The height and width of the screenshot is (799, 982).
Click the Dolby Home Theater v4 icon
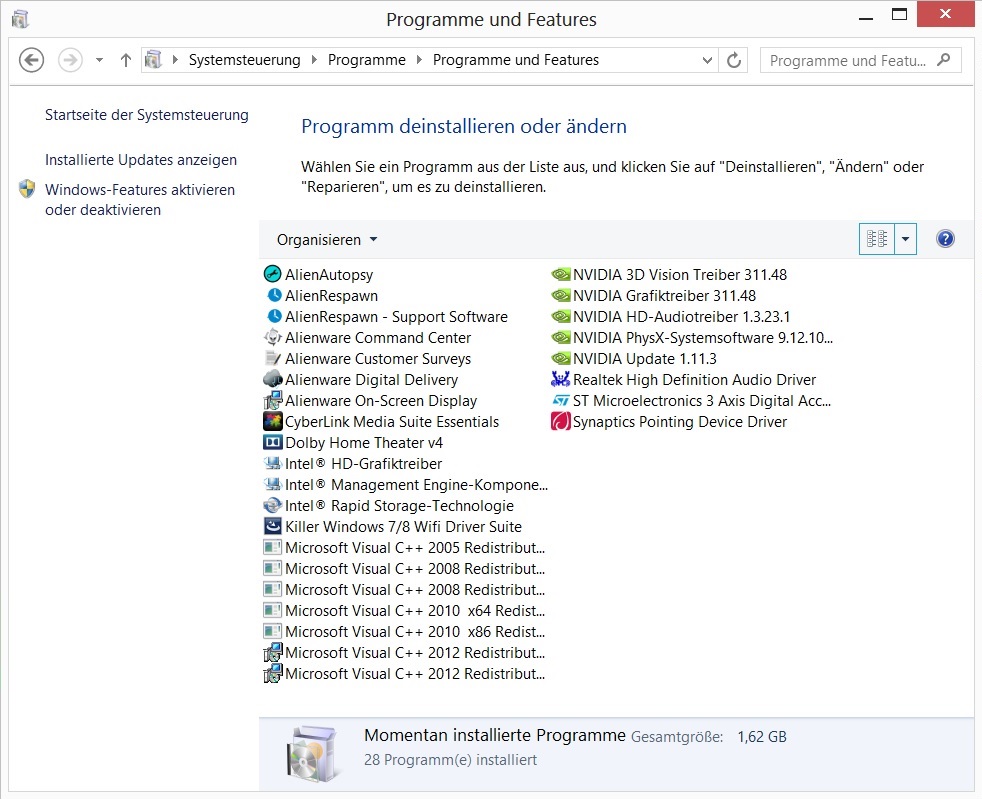[272, 442]
